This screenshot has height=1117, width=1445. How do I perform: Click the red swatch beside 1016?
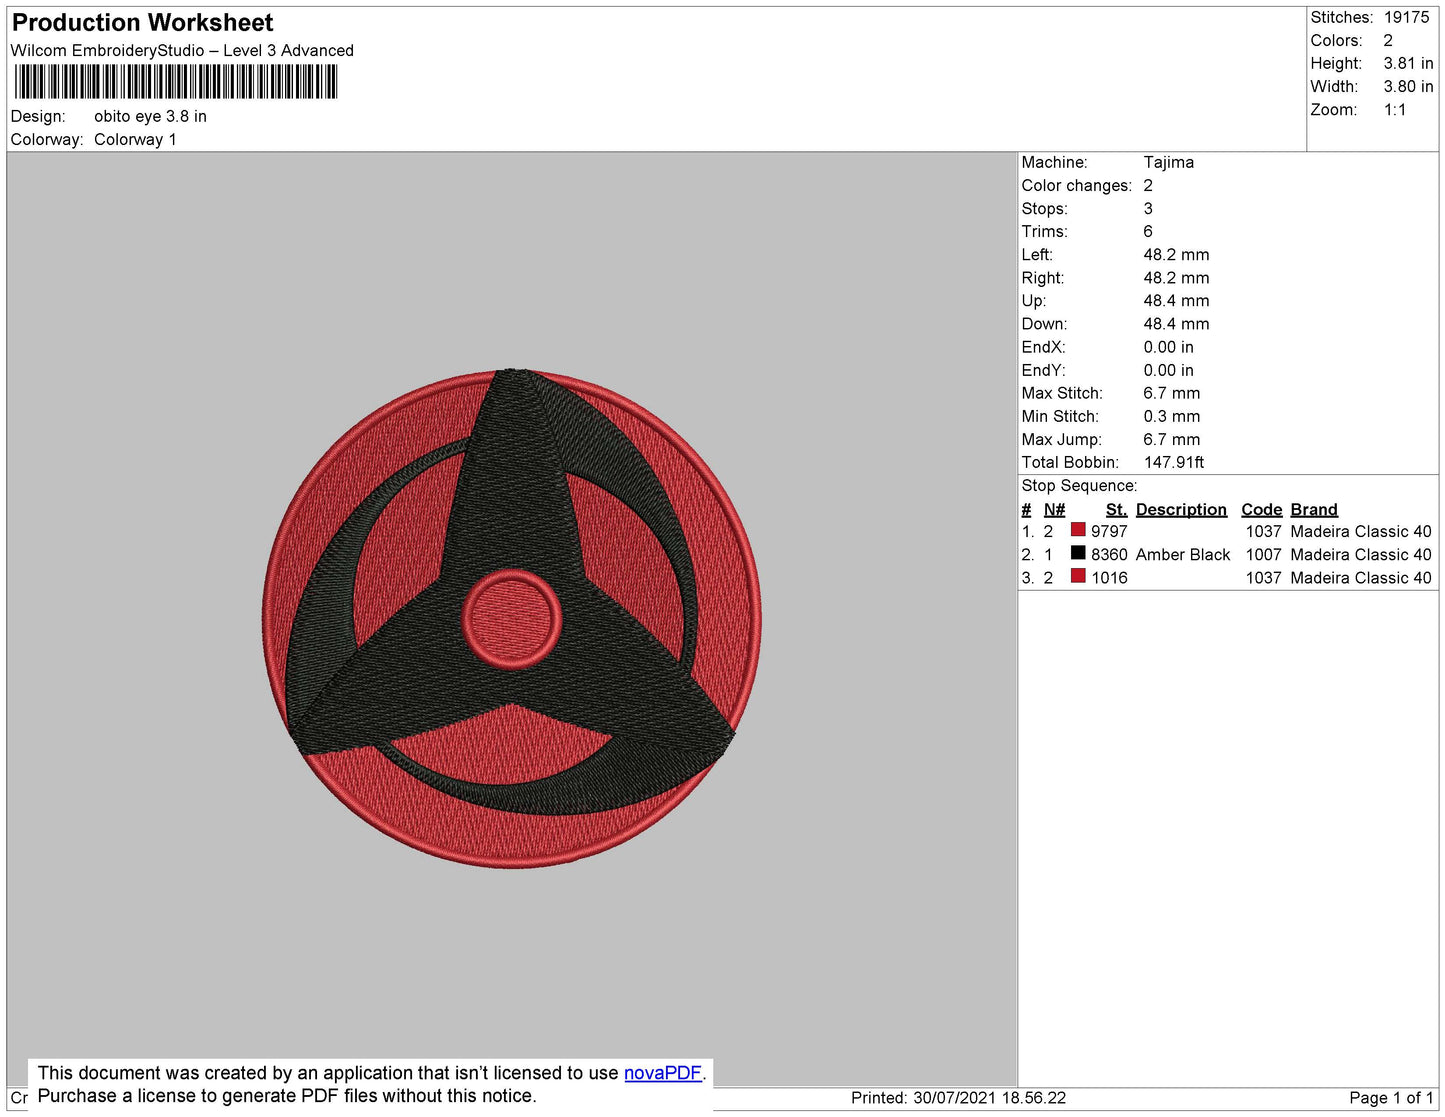point(1078,576)
